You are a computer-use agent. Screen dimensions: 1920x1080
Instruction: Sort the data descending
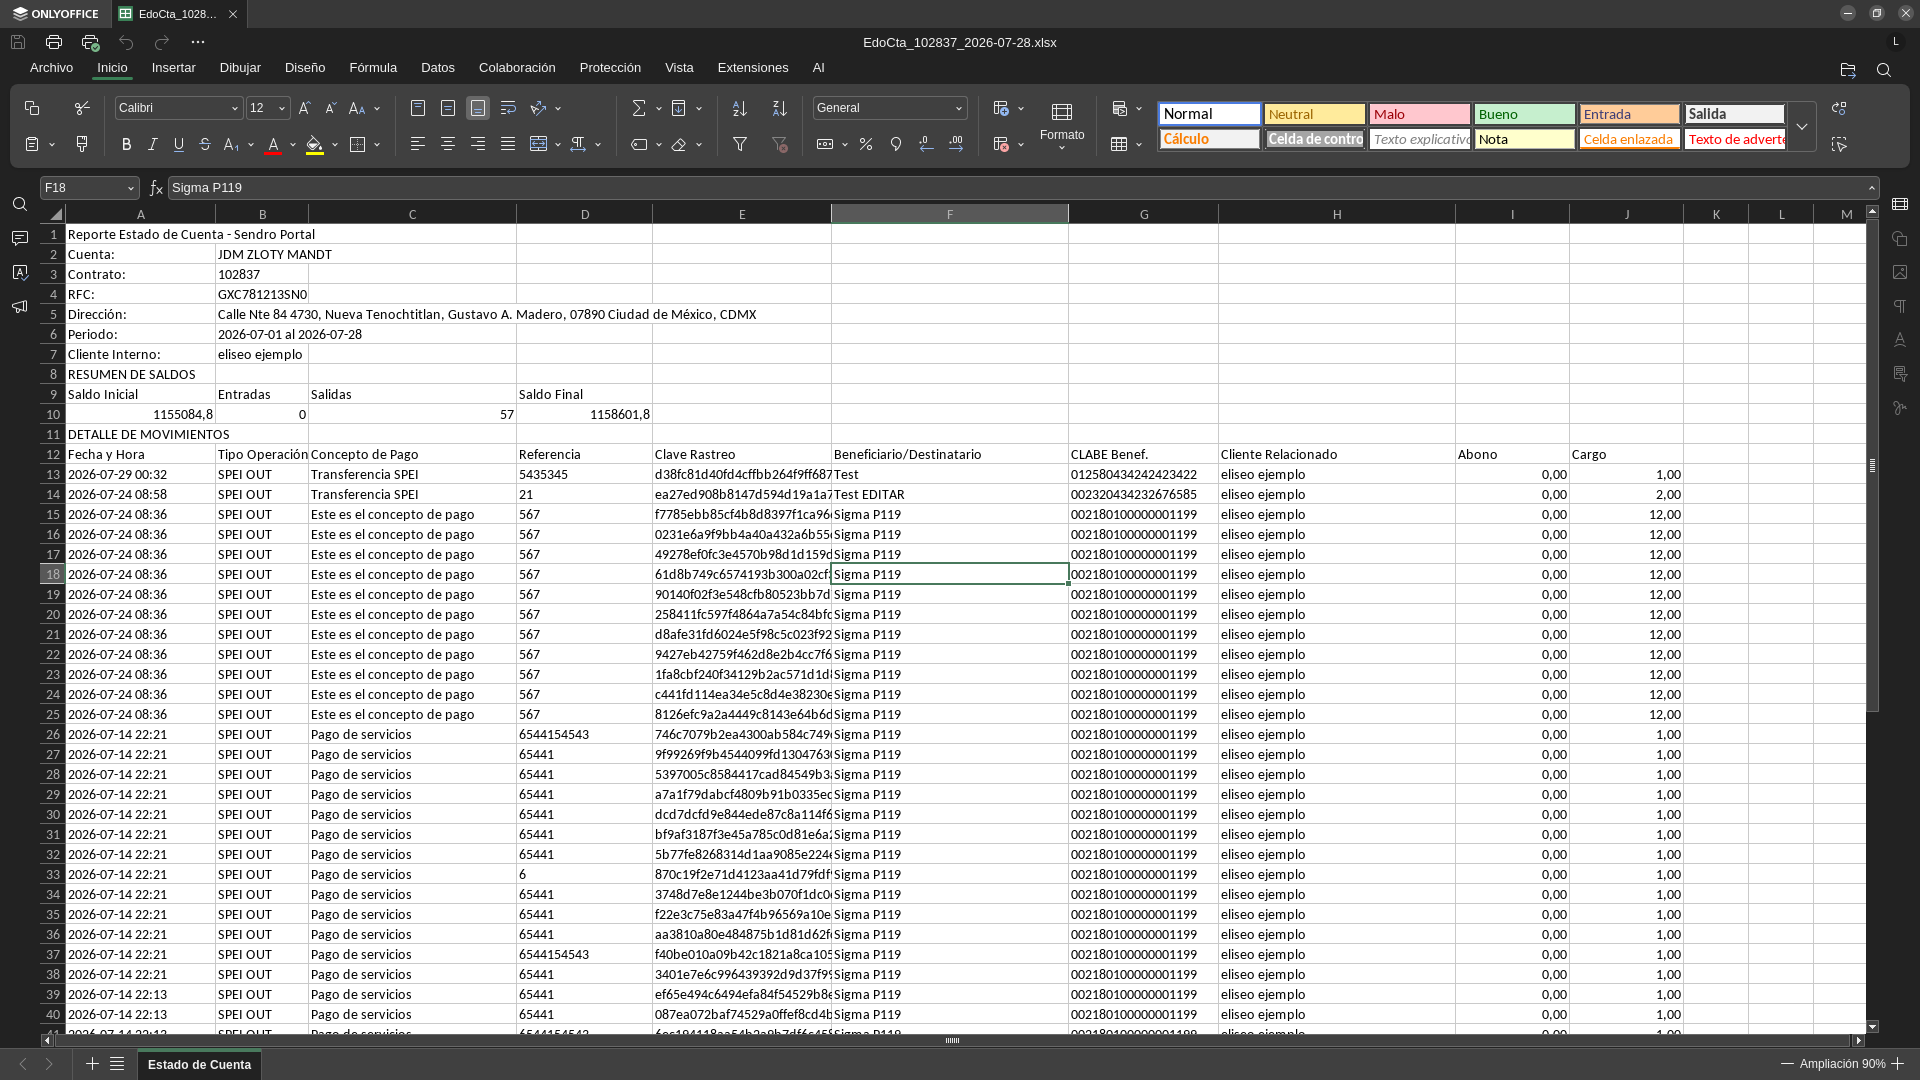coord(780,108)
